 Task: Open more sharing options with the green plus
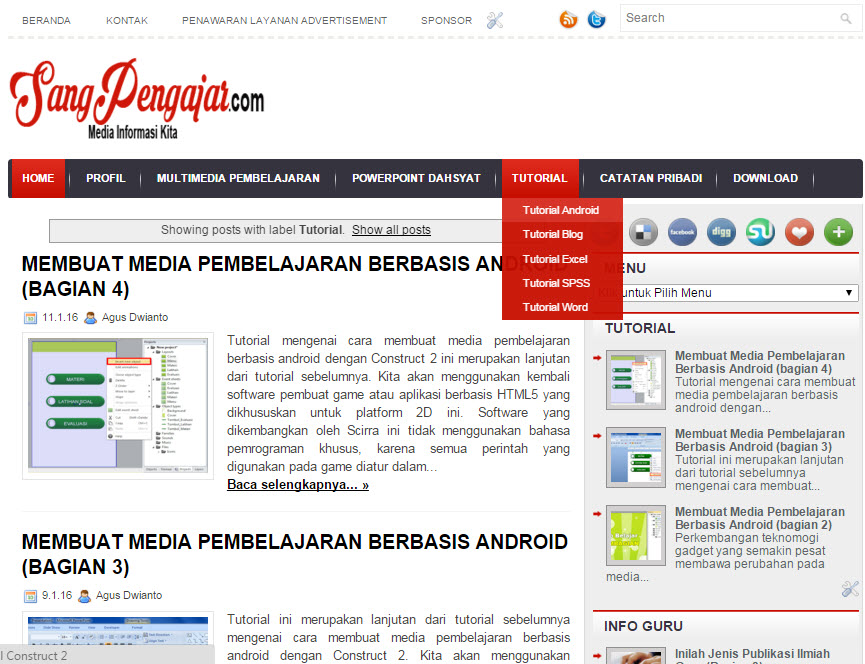click(838, 232)
